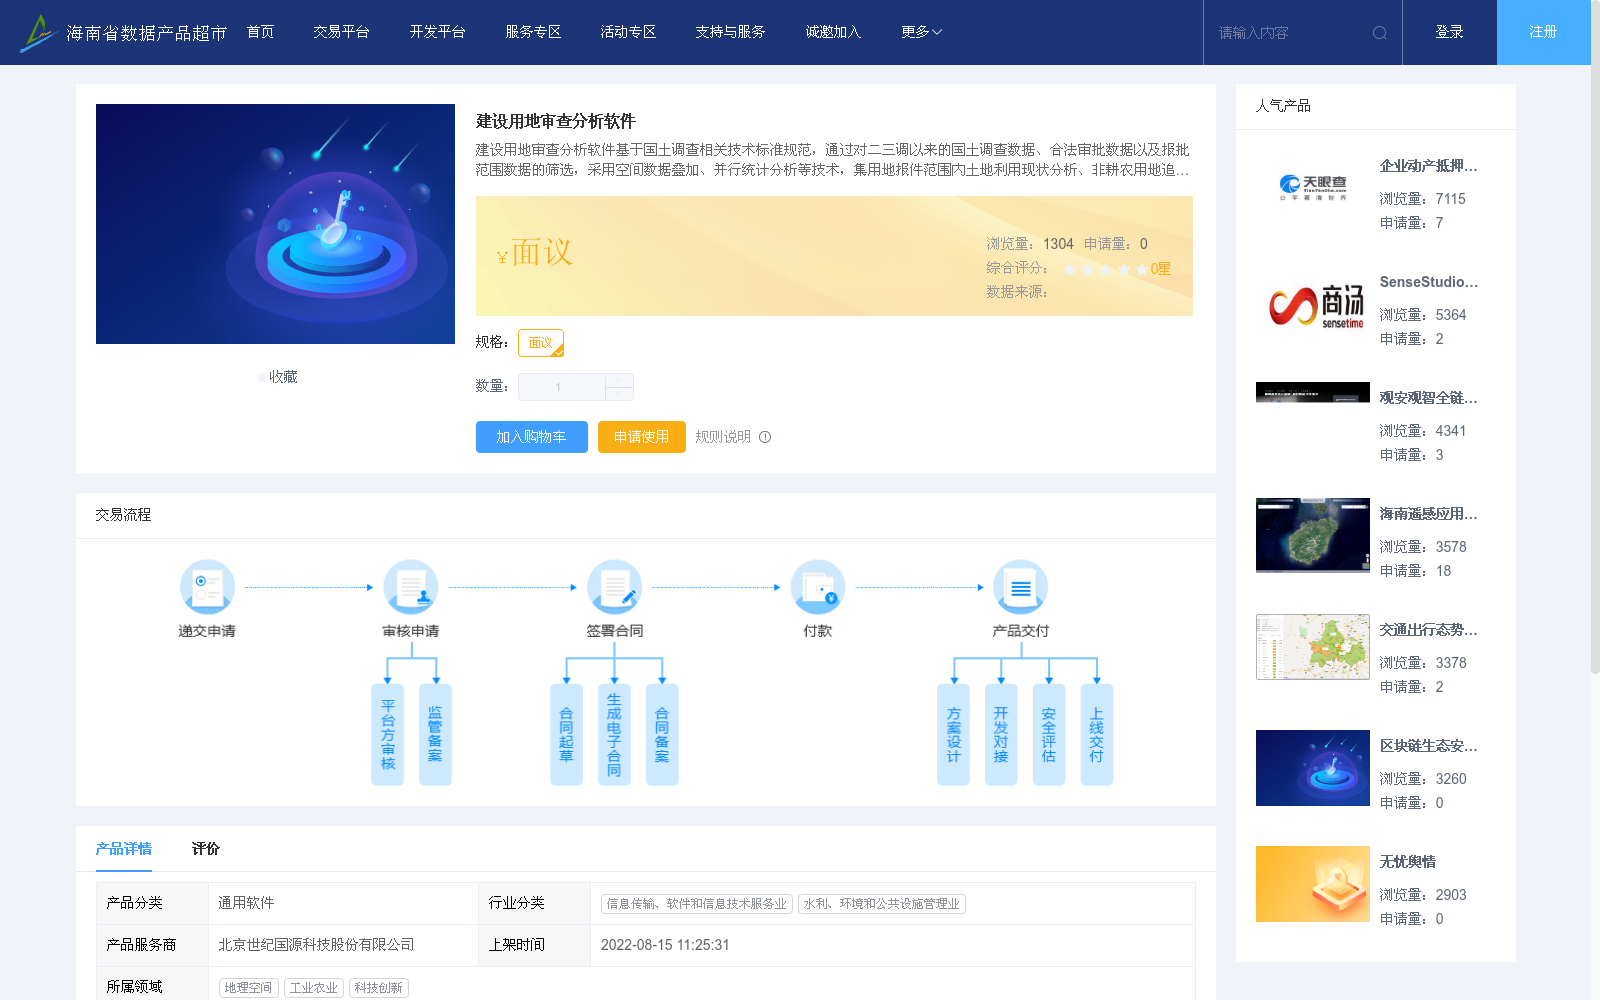Screen dimensions: 1600x1000
Task: Click the 规则说明 info icon
Action: click(x=765, y=437)
